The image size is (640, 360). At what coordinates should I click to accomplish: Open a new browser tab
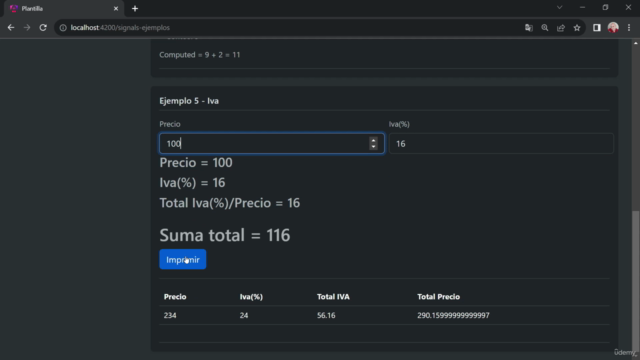pyautogui.click(x=135, y=9)
